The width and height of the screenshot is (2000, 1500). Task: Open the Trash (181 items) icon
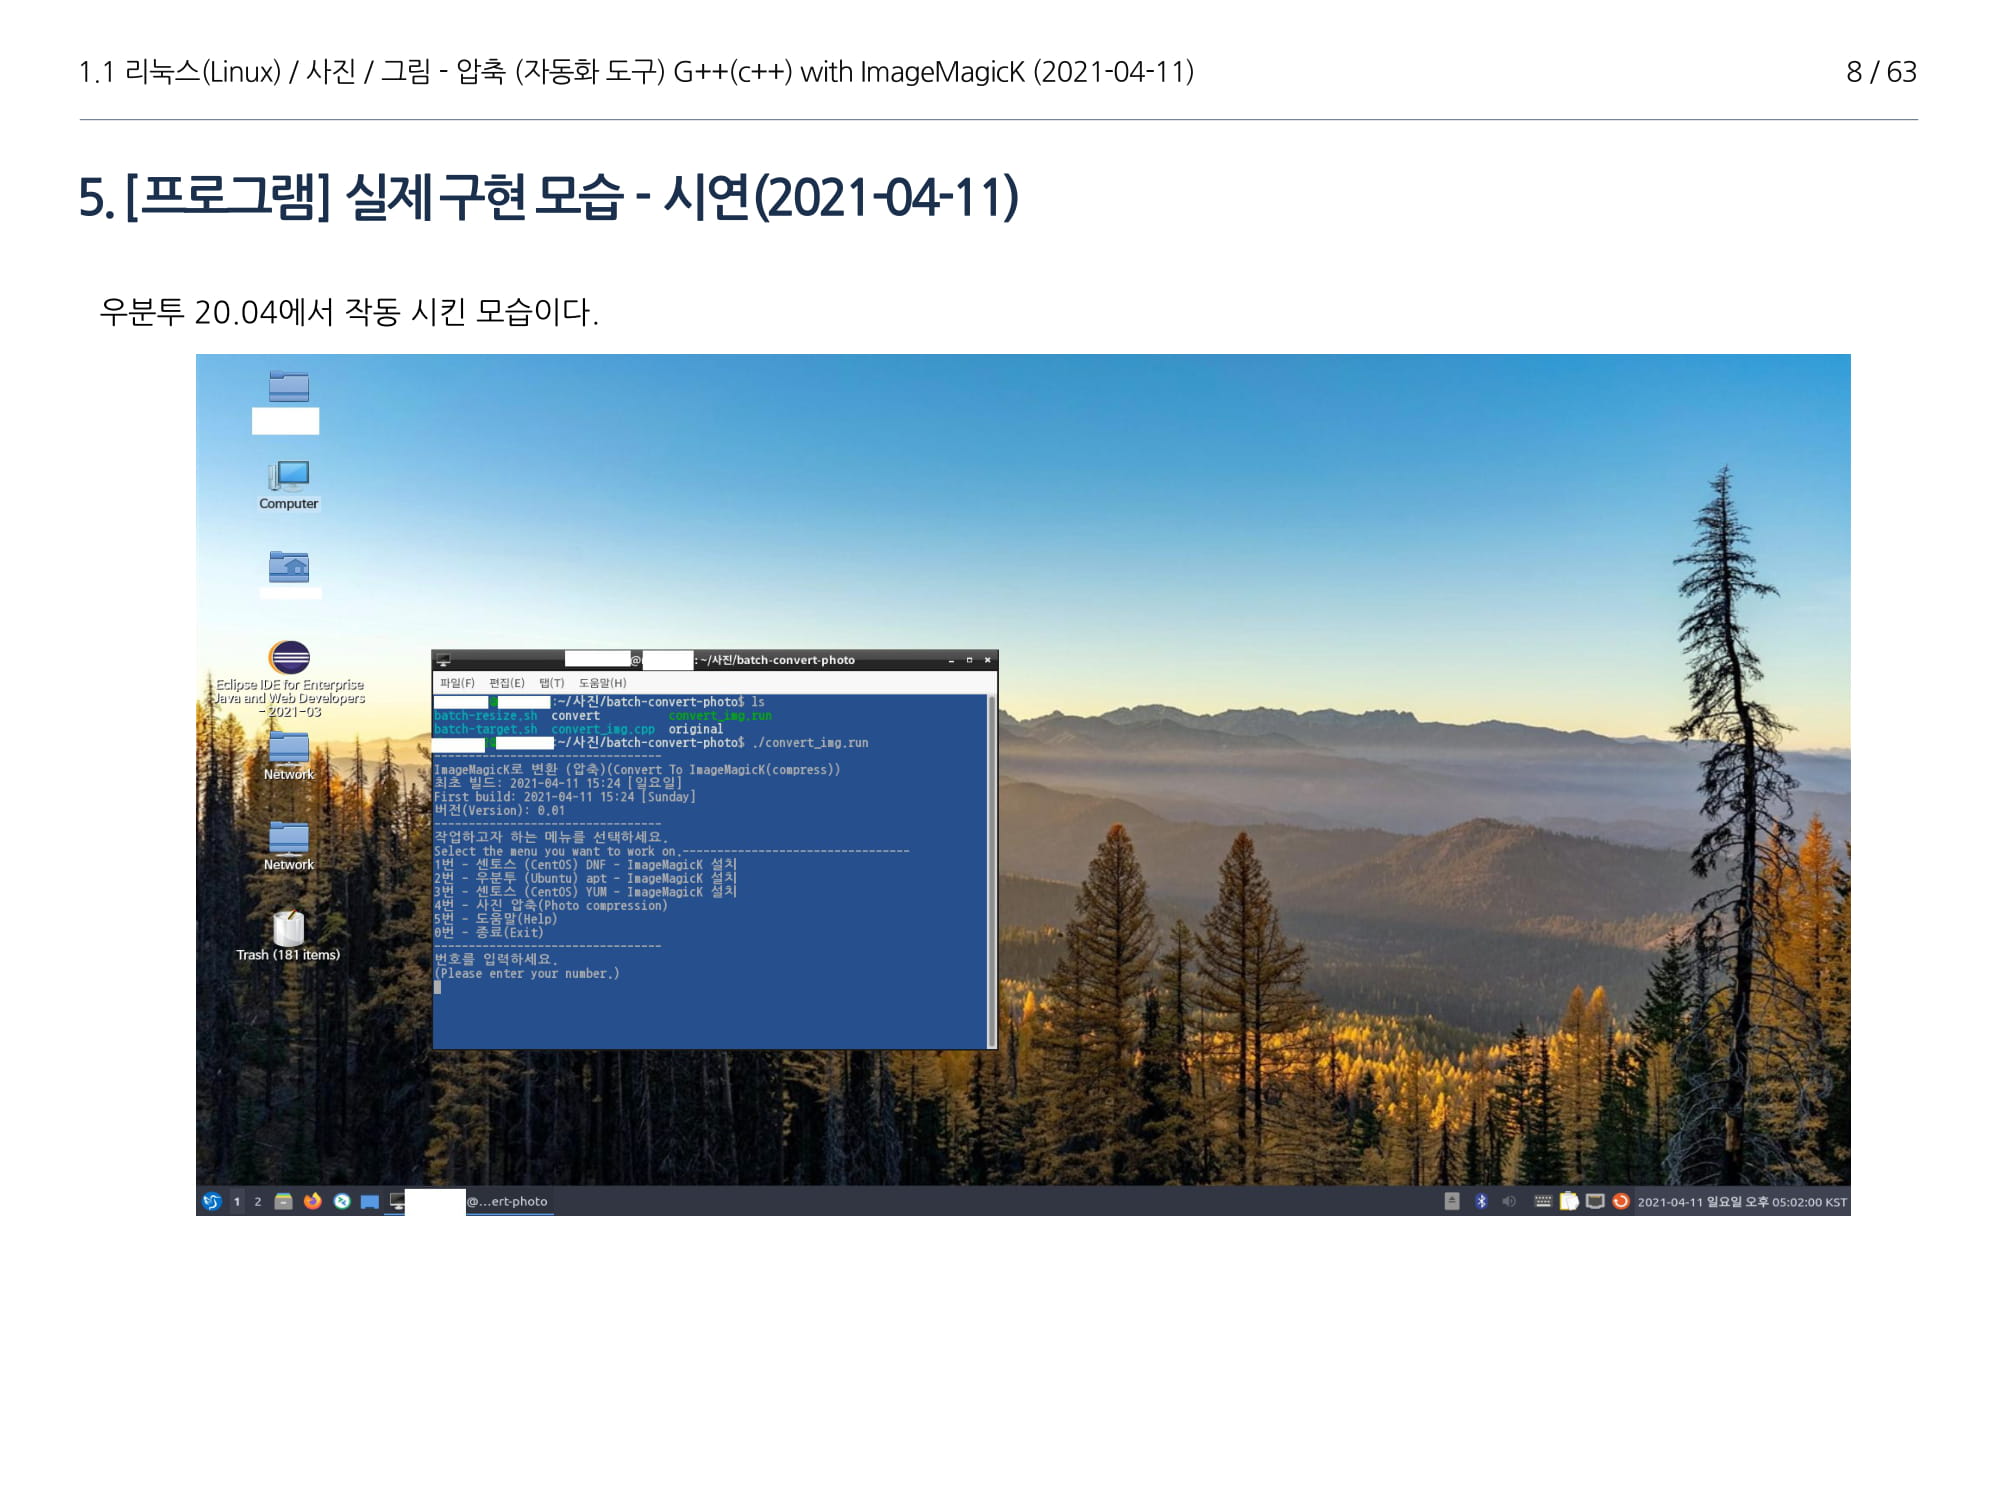click(x=288, y=929)
